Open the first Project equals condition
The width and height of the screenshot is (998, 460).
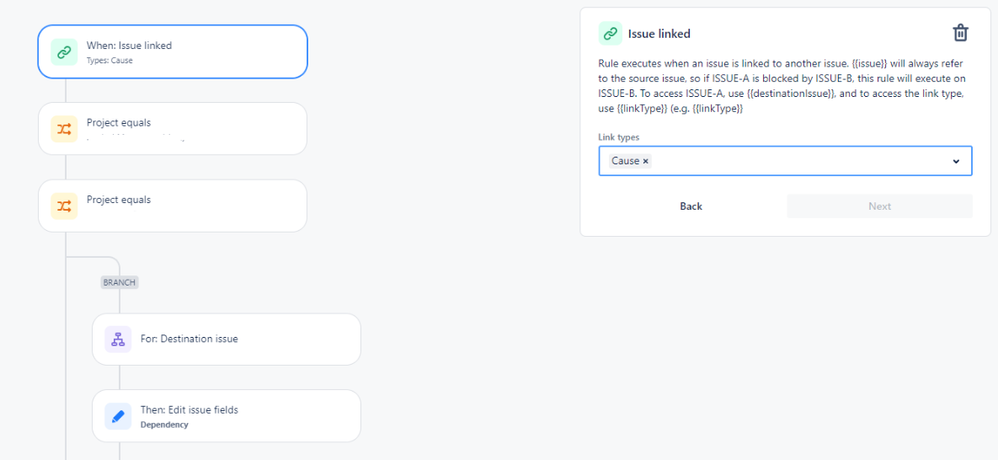click(x=172, y=129)
